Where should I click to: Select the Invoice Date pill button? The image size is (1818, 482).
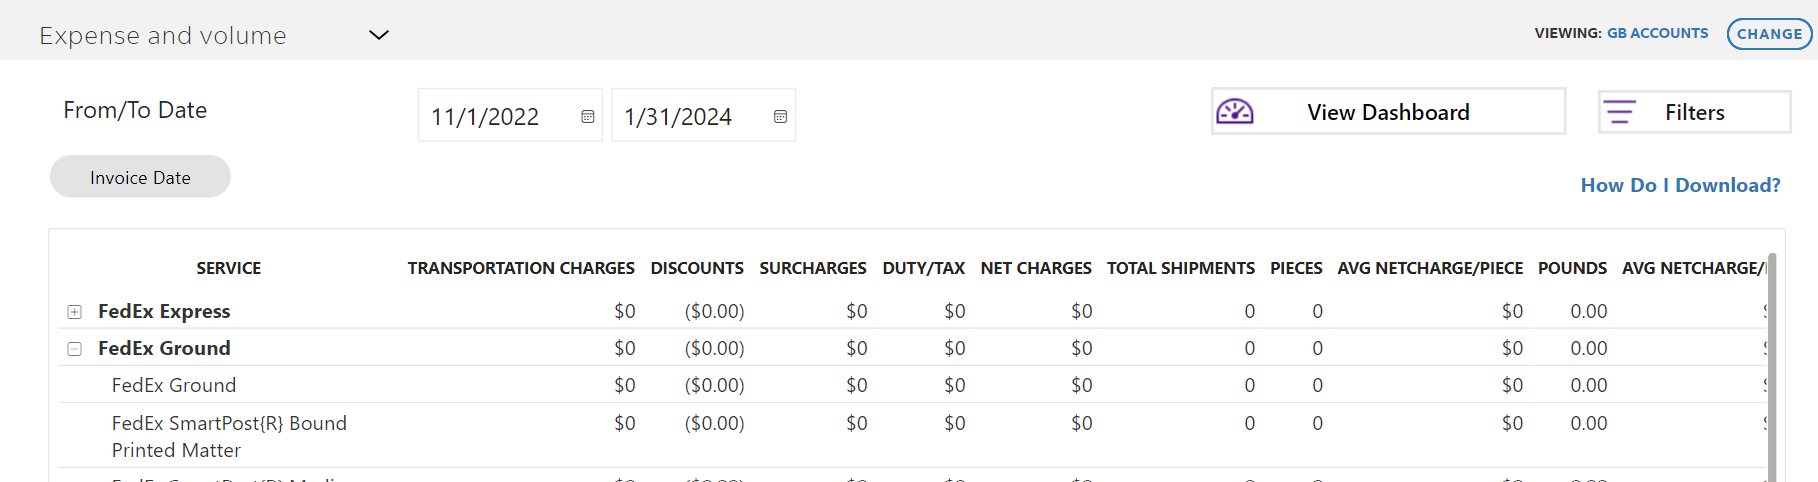(x=140, y=177)
